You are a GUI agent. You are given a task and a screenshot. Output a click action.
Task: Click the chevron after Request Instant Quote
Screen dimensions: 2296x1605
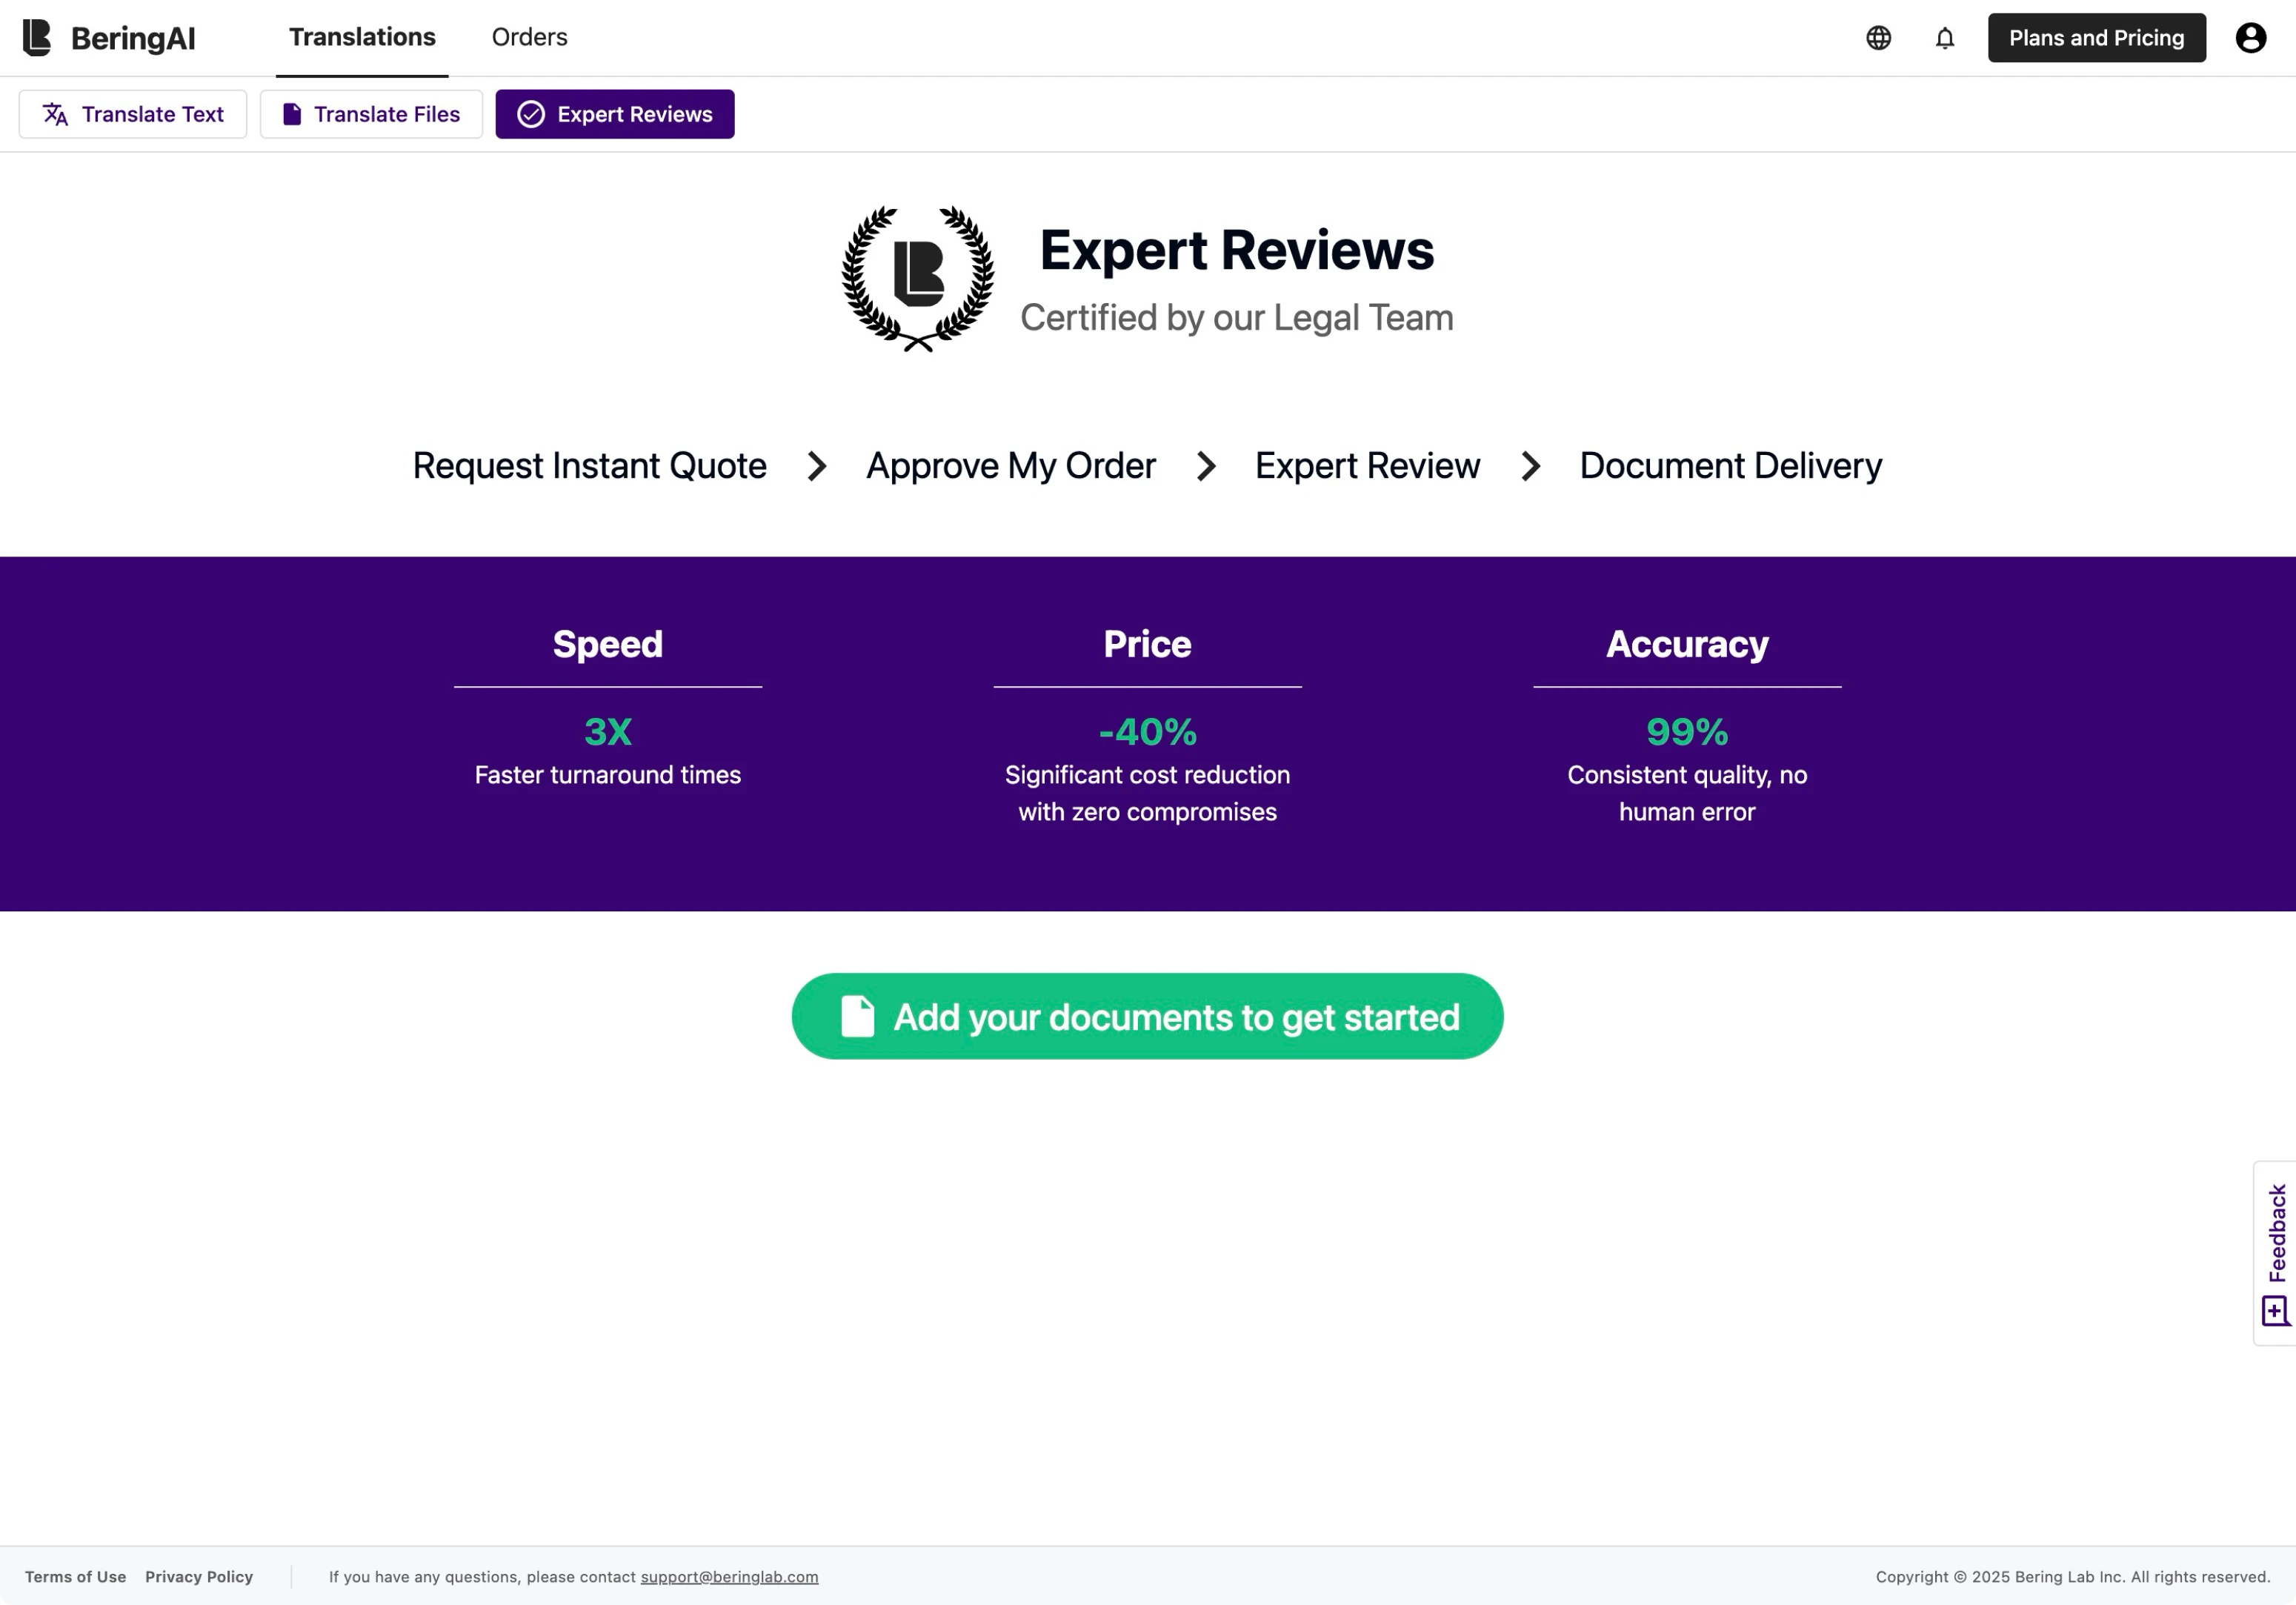pyautogui.click(x=817, y=466)
